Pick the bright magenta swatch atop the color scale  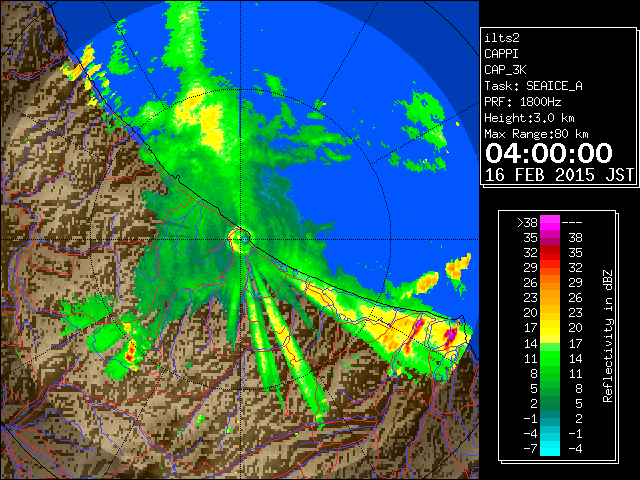[550, 222]
